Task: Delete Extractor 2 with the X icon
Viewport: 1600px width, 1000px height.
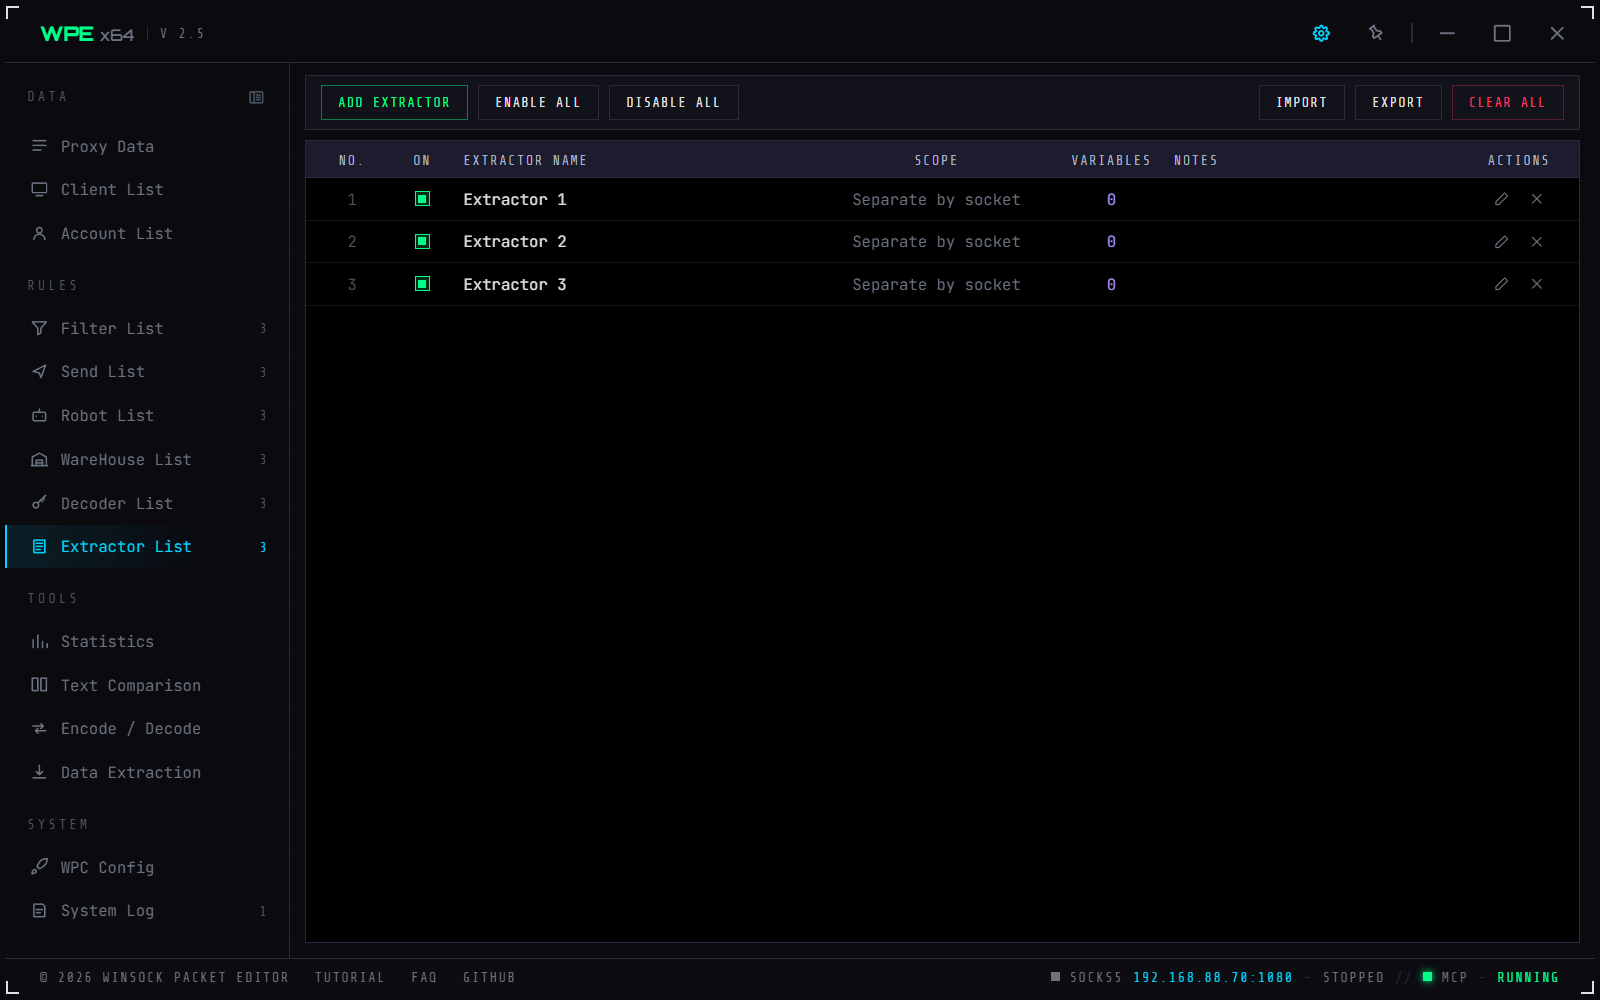Action: pyautogui.click(x=1537, y=242)
